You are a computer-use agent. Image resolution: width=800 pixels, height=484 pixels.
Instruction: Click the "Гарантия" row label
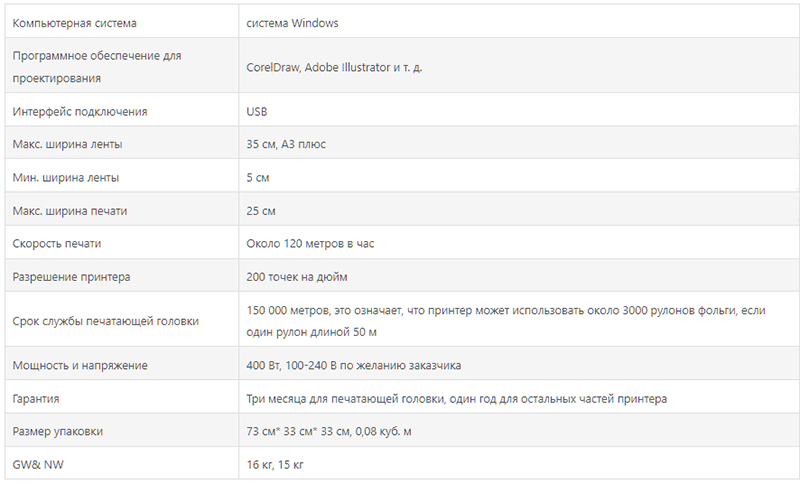coord(36,399)
